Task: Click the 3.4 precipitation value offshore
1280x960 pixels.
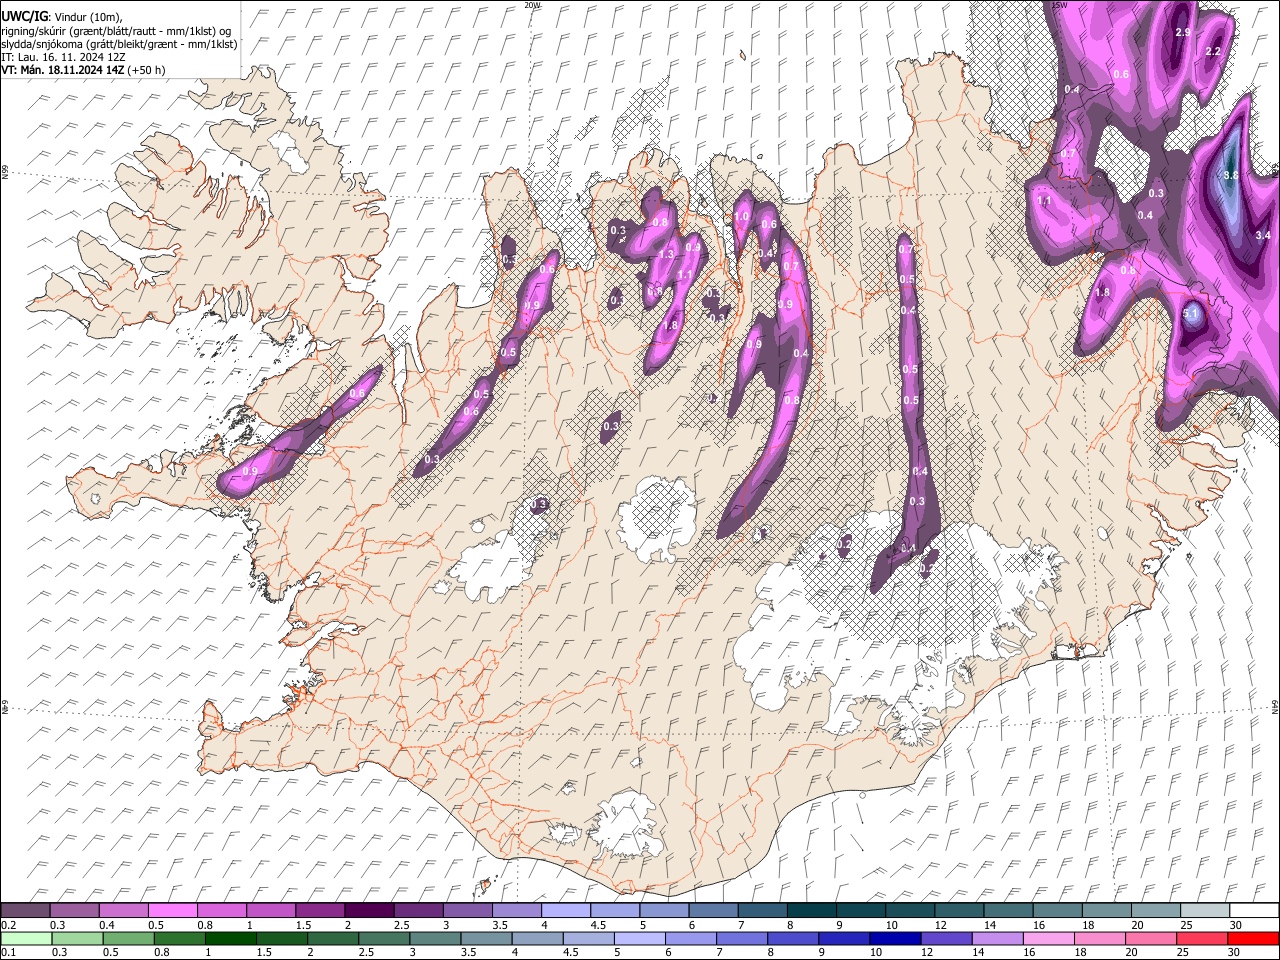Action: (1262, 235)
